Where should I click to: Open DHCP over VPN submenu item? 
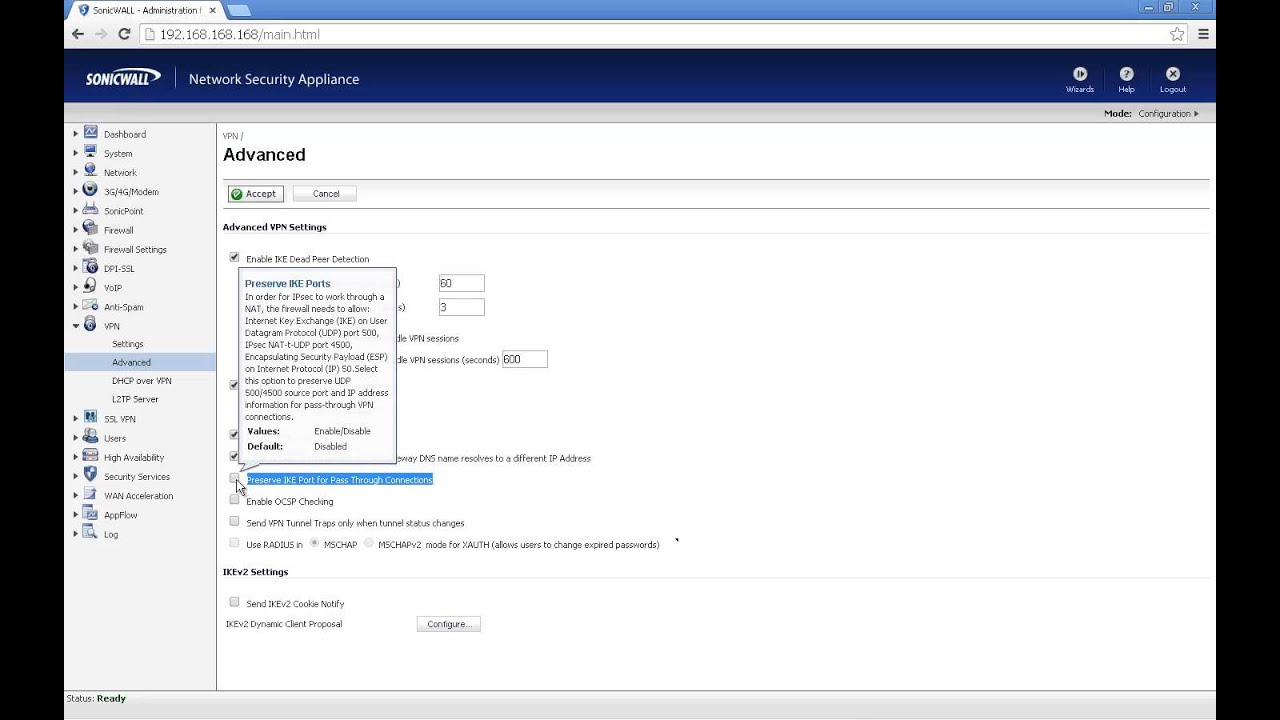(x=142, y=381)
